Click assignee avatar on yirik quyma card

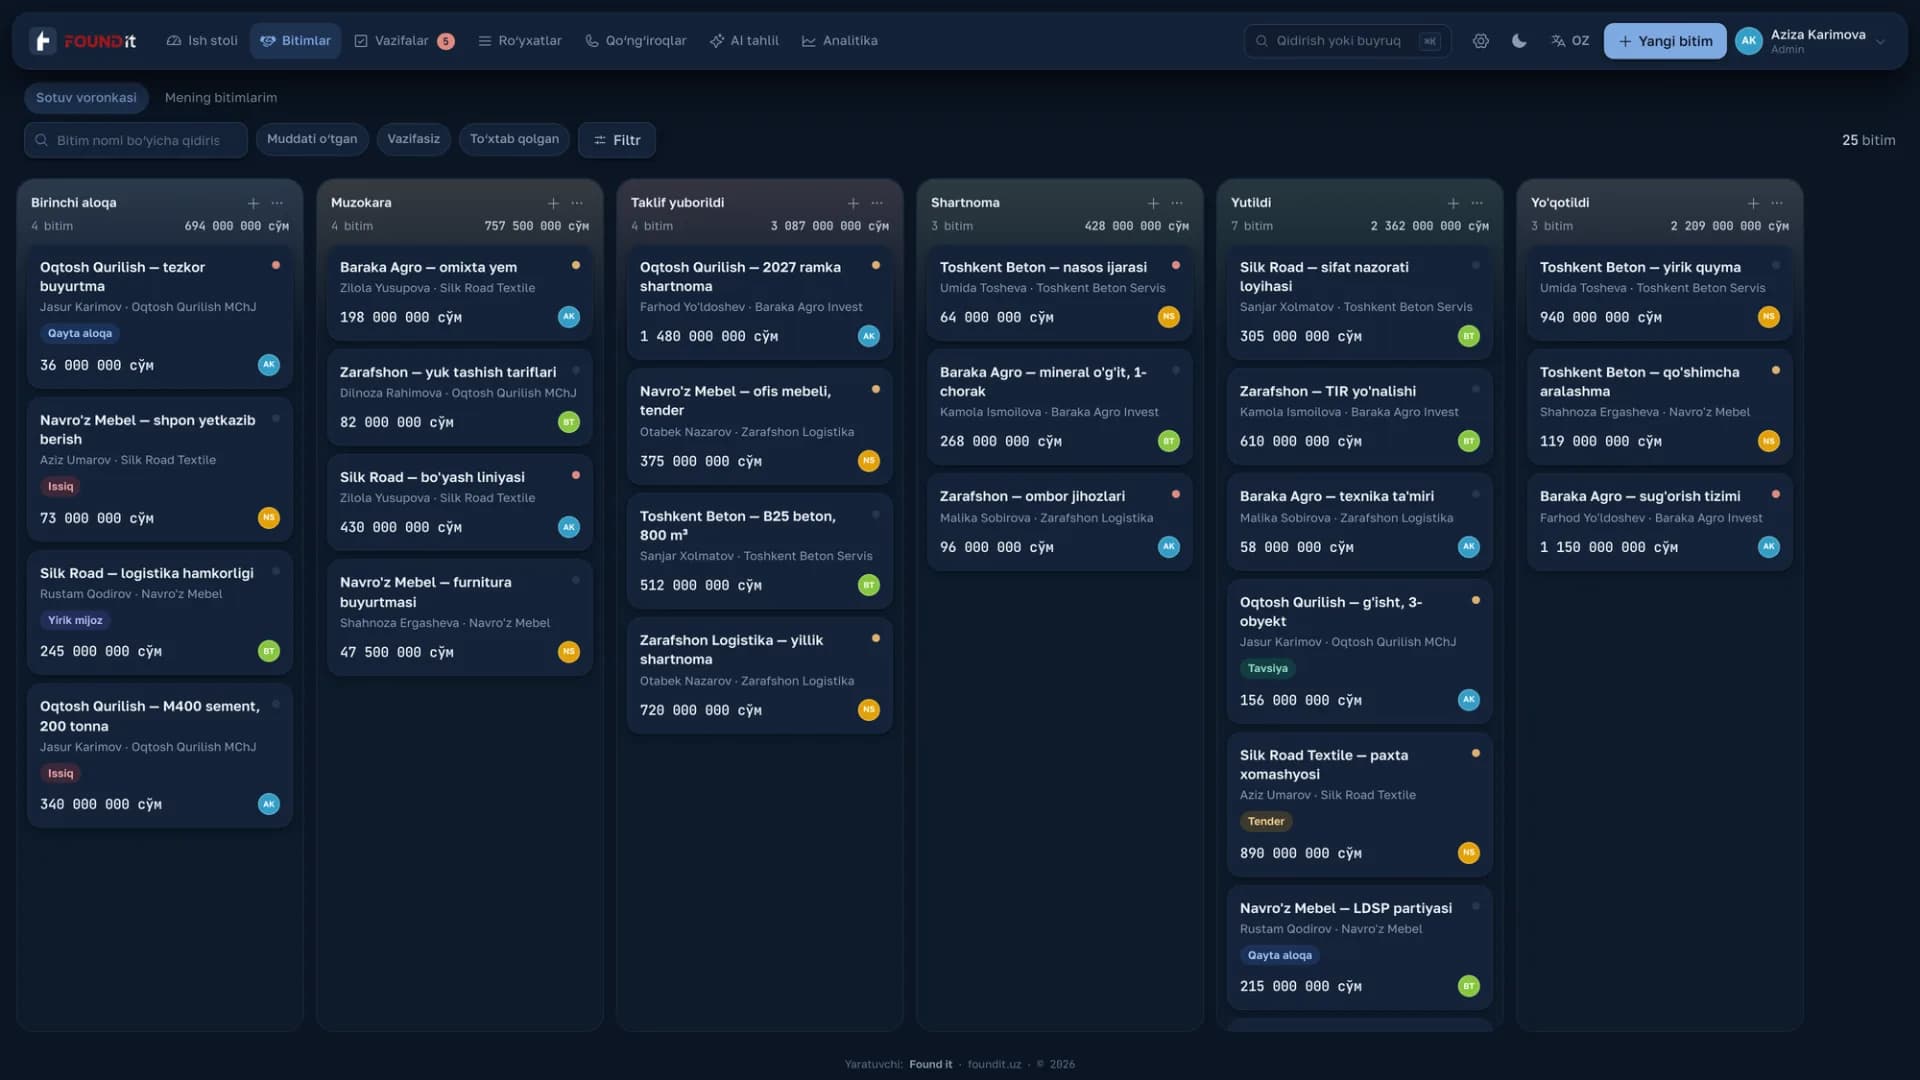coord(1769,317)
